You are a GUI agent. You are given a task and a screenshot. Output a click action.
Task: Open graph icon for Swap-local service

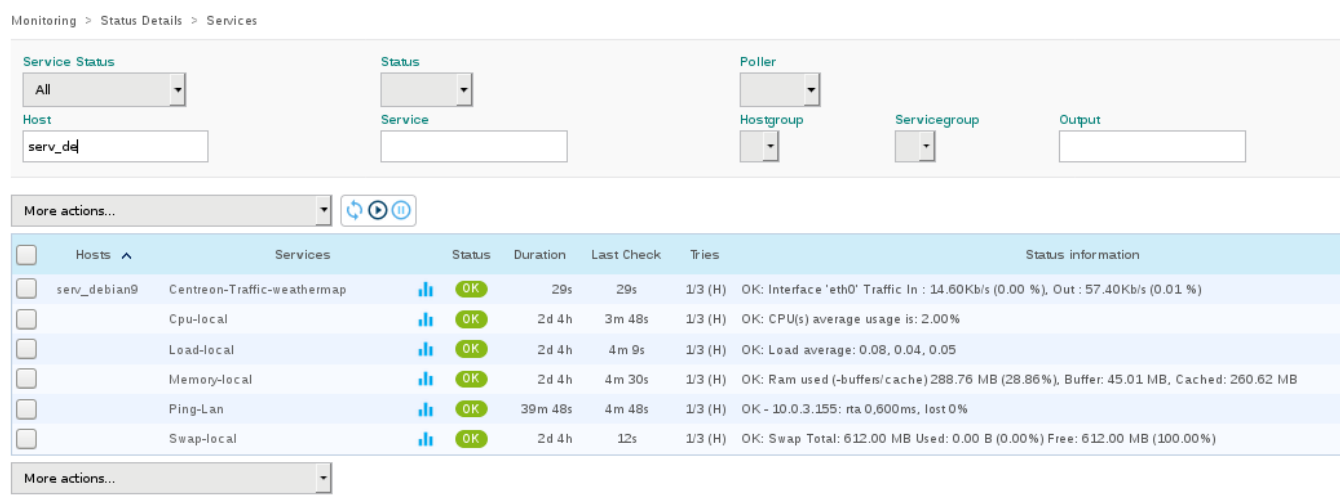pyautogui.click(x=425, y=439)
